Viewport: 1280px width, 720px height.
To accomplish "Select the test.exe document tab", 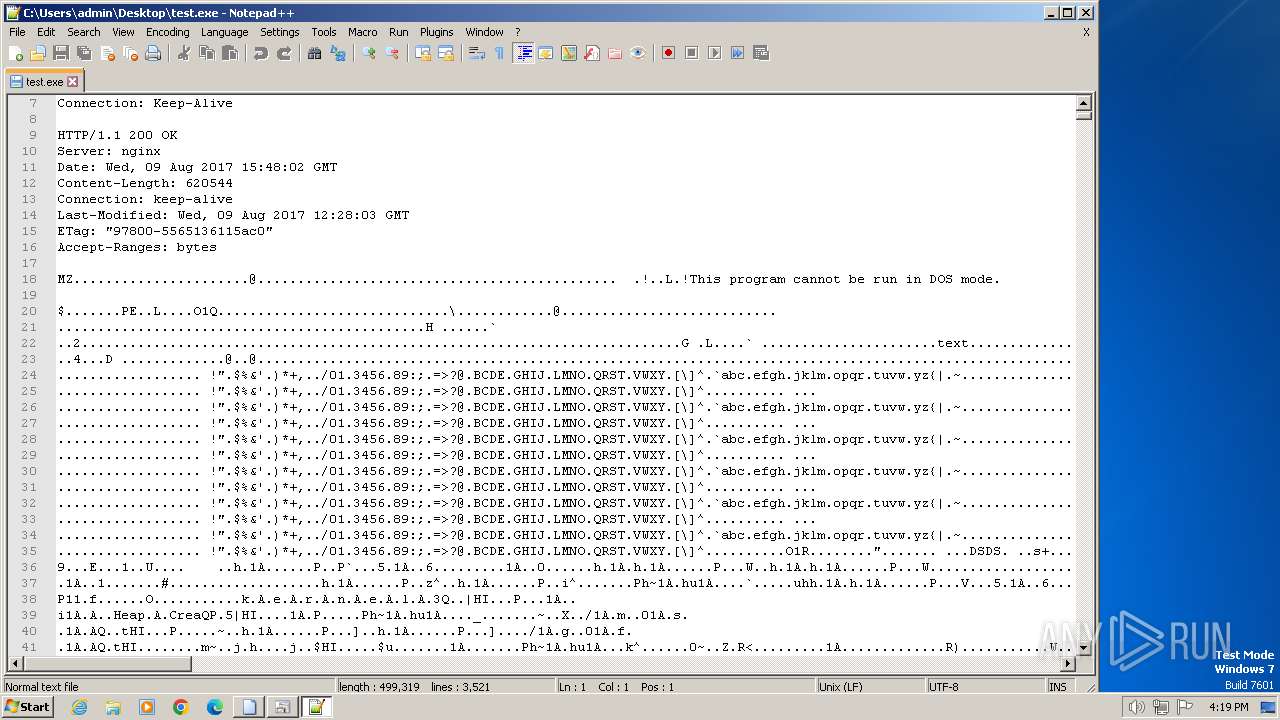I will pos(44,81).
